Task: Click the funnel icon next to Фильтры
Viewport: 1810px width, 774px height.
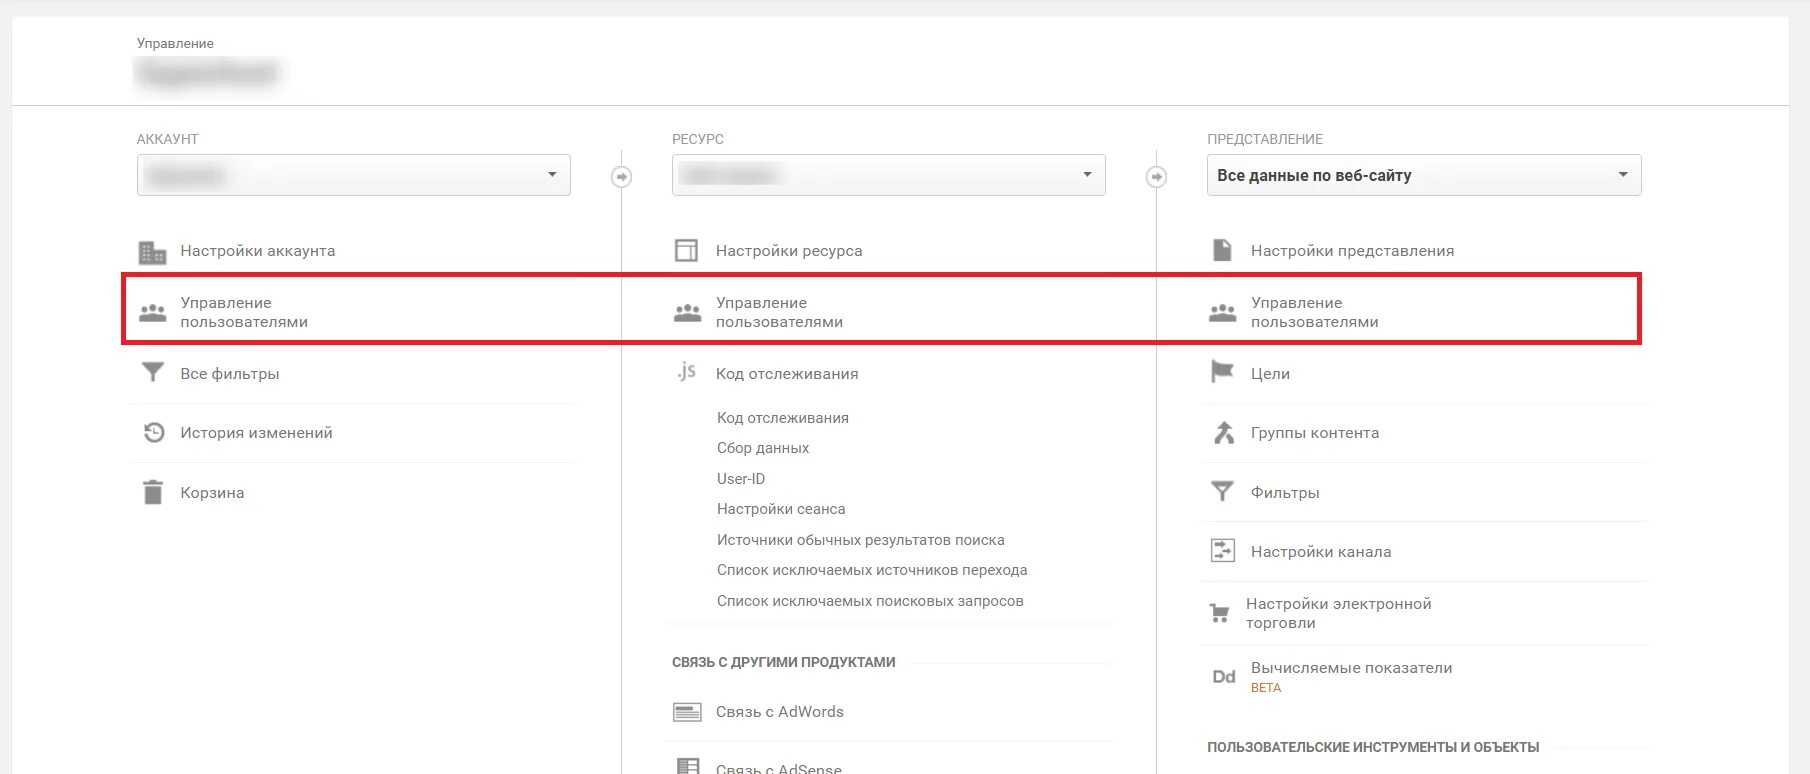Action: point(1222,492)
